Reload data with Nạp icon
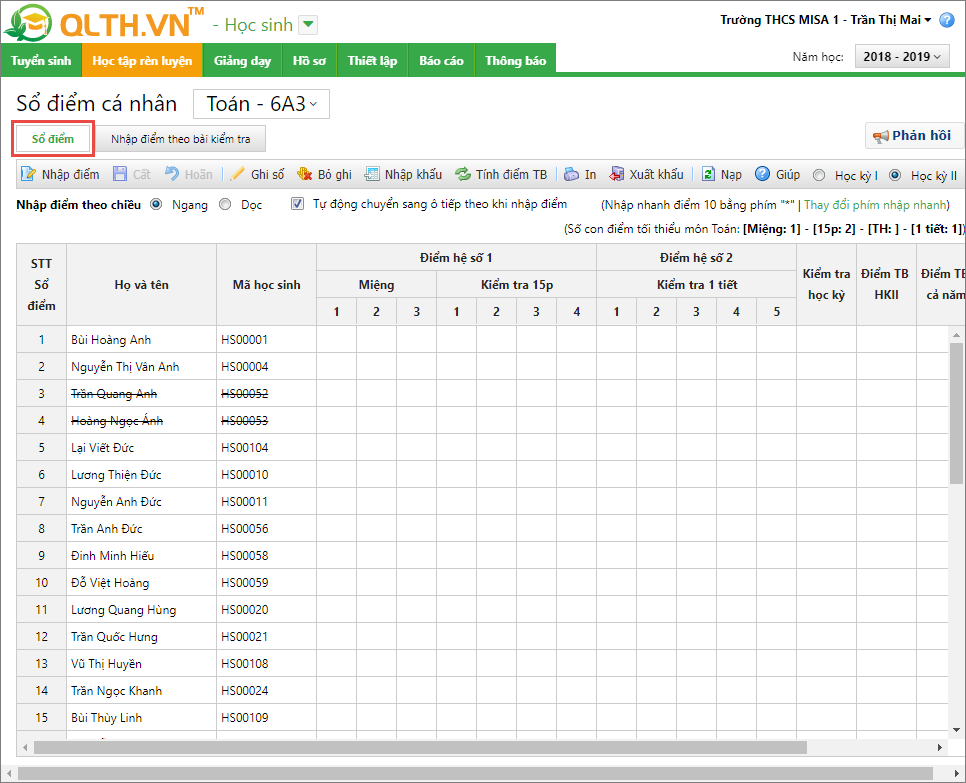 [x=708, y=174]
